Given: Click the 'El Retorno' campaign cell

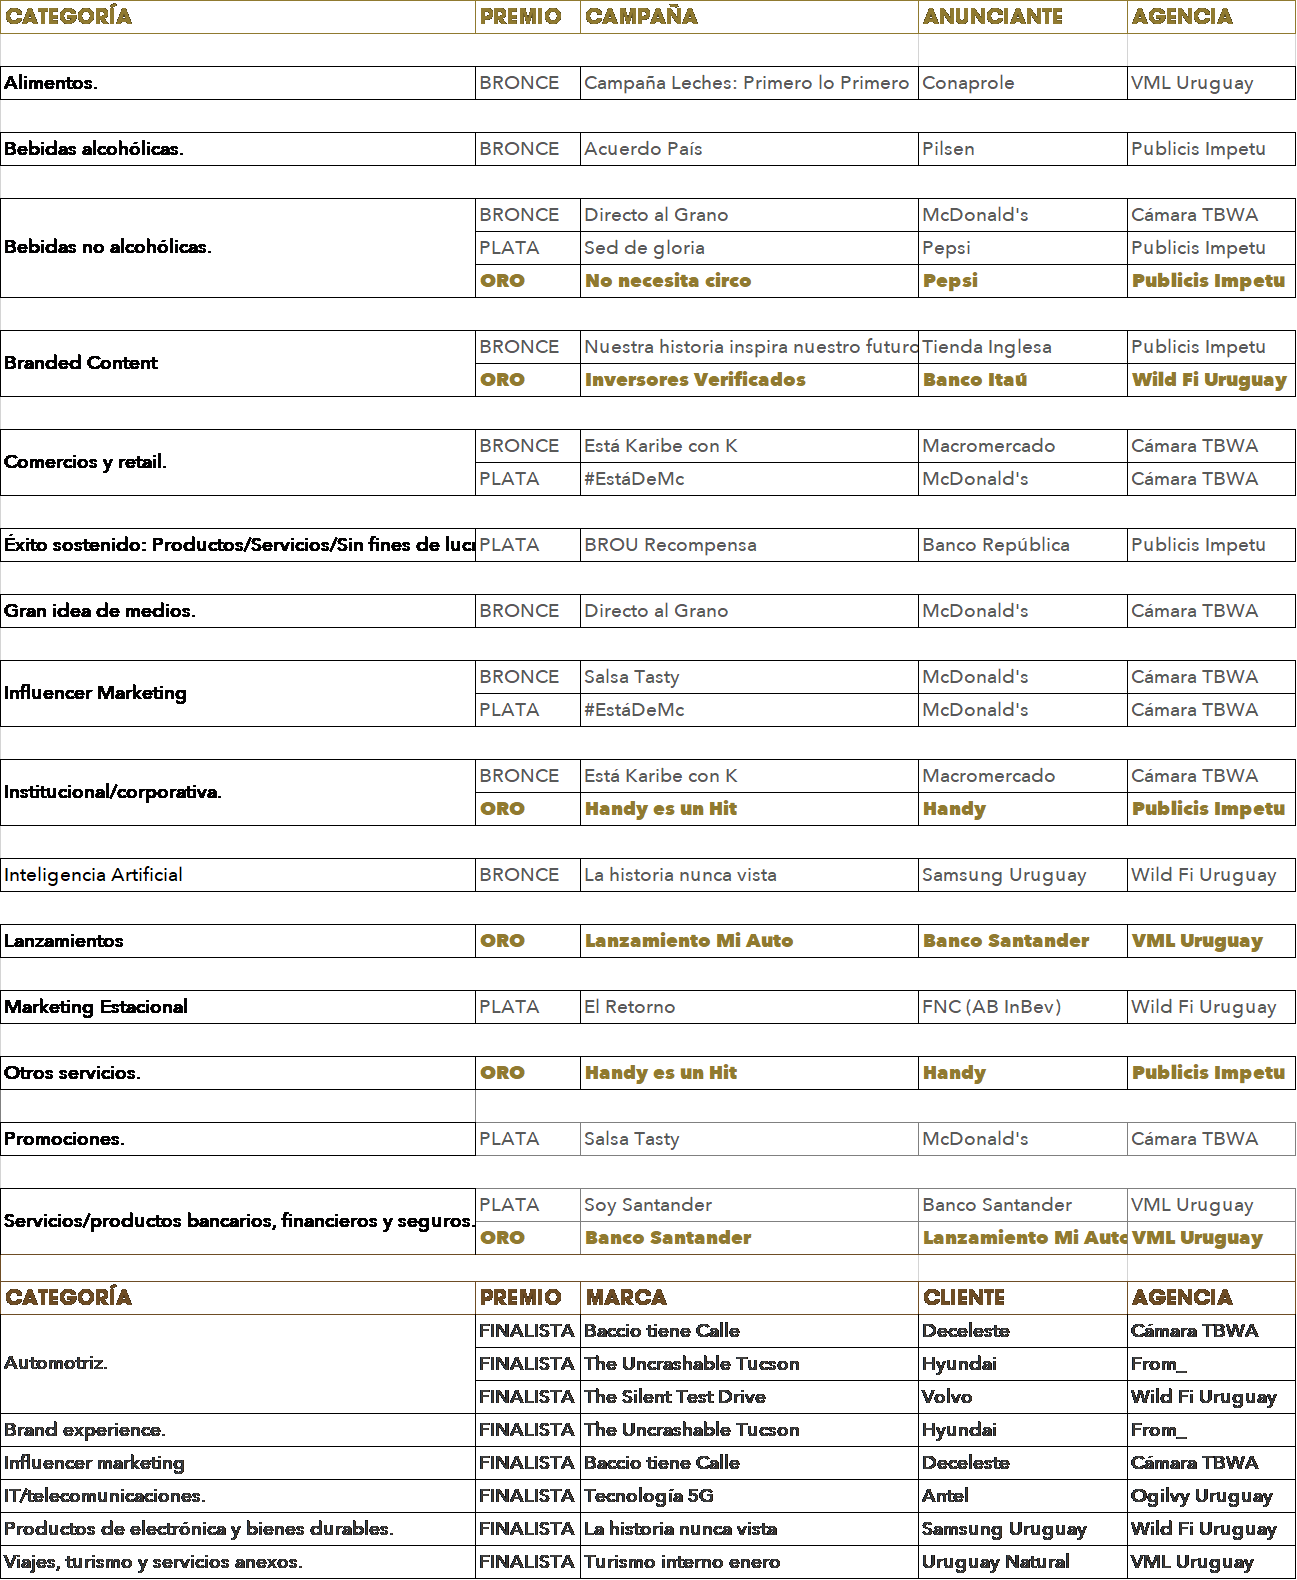Looking at the screenshot, I should tap(749, 1007).
